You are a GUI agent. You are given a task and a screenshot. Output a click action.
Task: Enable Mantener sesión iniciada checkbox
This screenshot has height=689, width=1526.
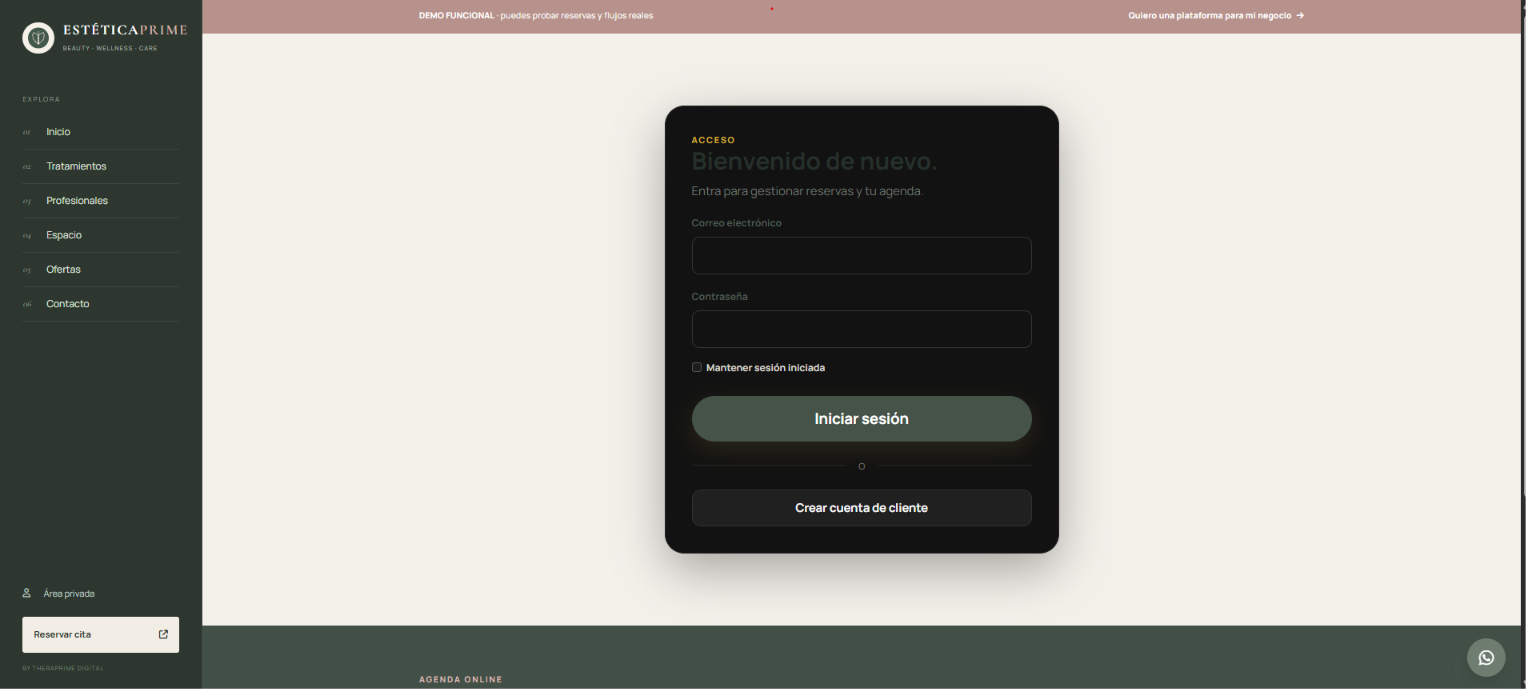(697, 367)
